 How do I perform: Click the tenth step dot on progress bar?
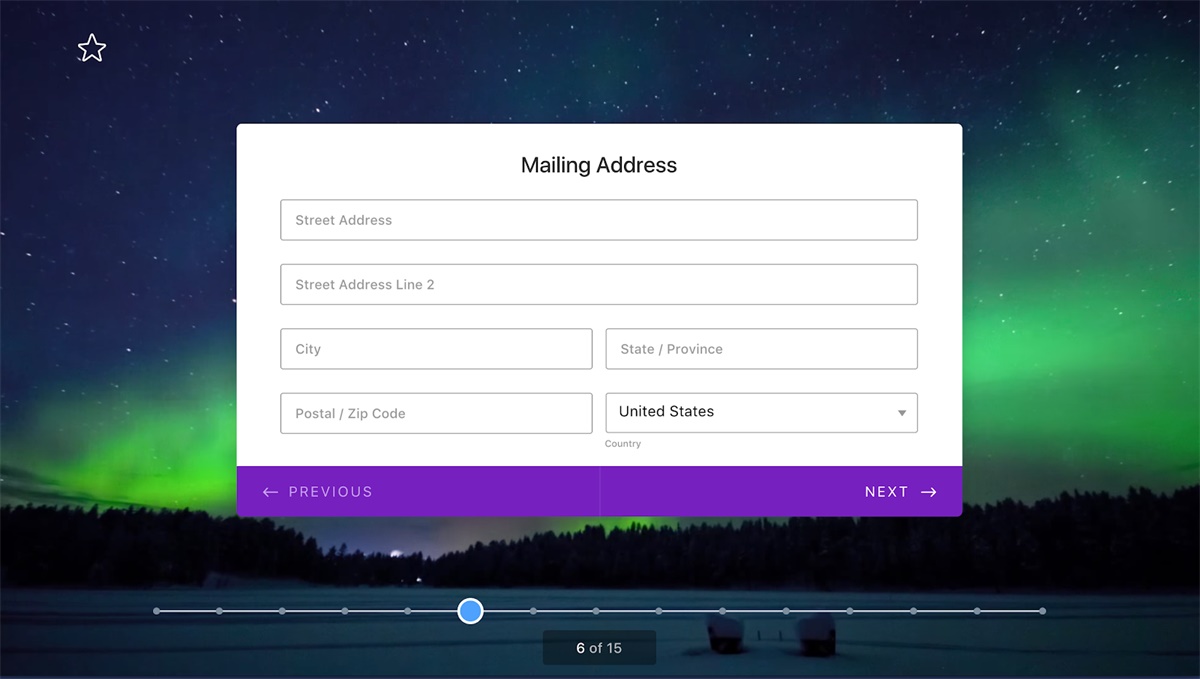coord(723,611)
